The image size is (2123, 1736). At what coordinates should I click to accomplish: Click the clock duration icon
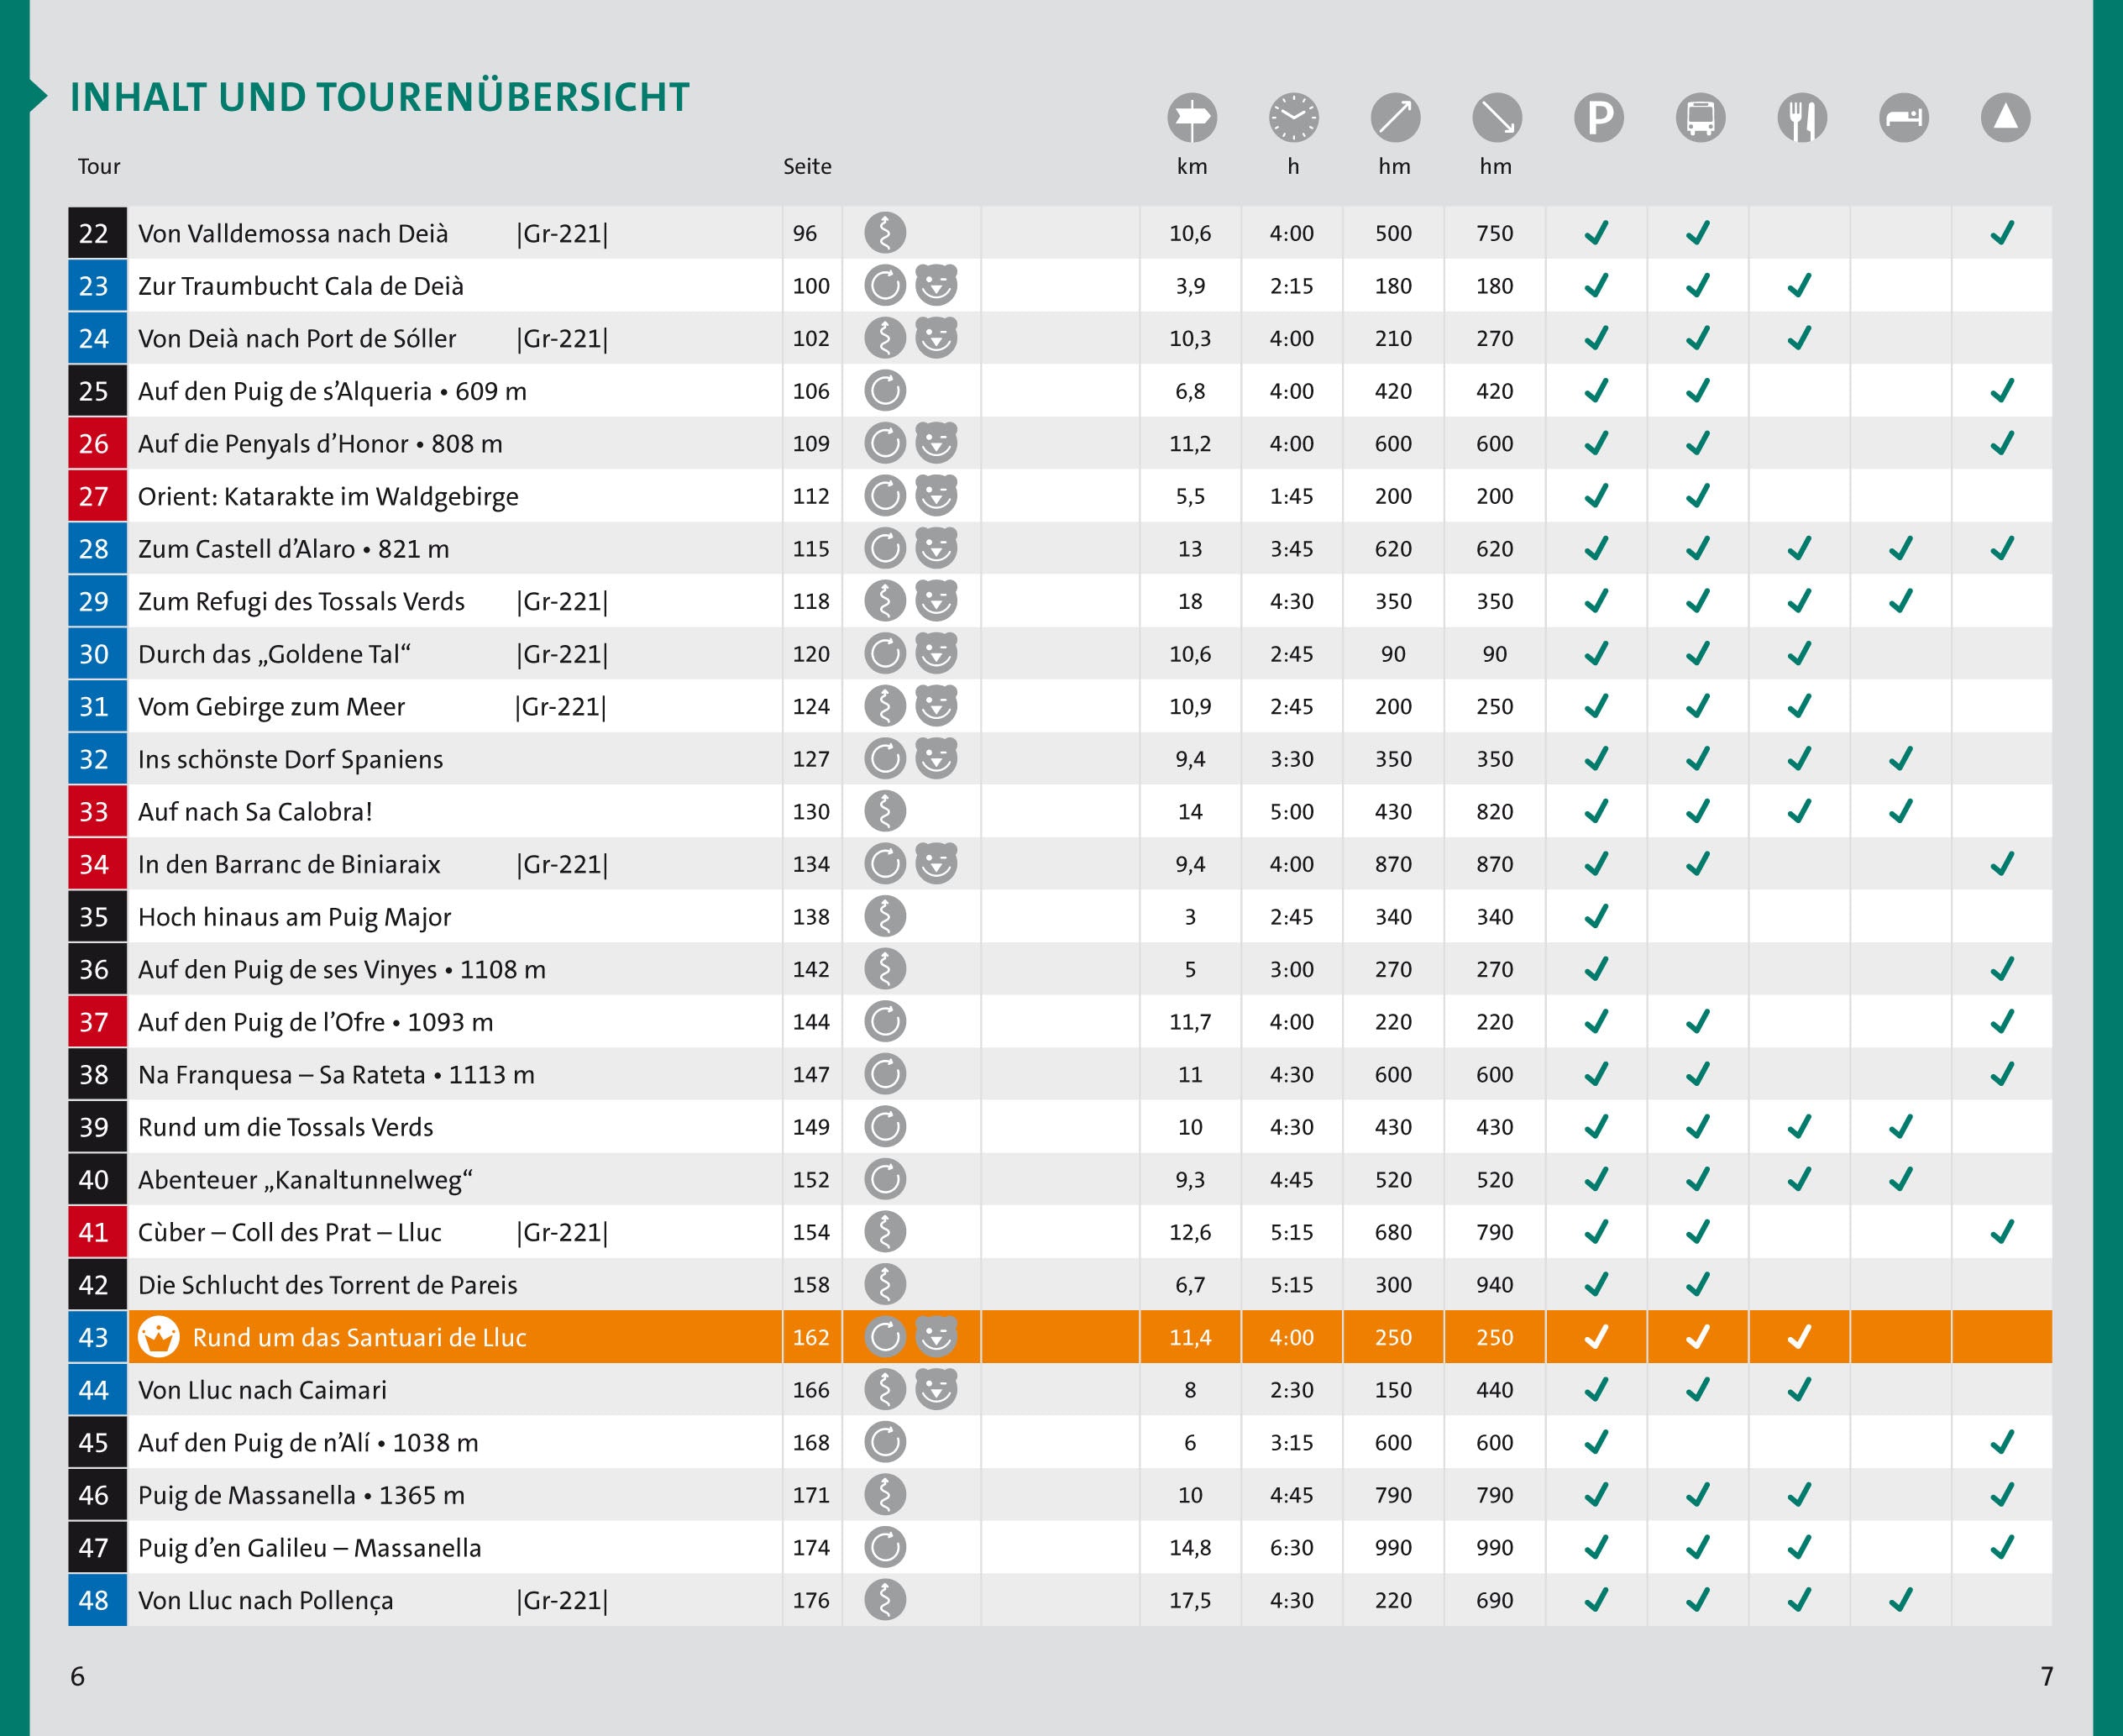point(1293,118)
